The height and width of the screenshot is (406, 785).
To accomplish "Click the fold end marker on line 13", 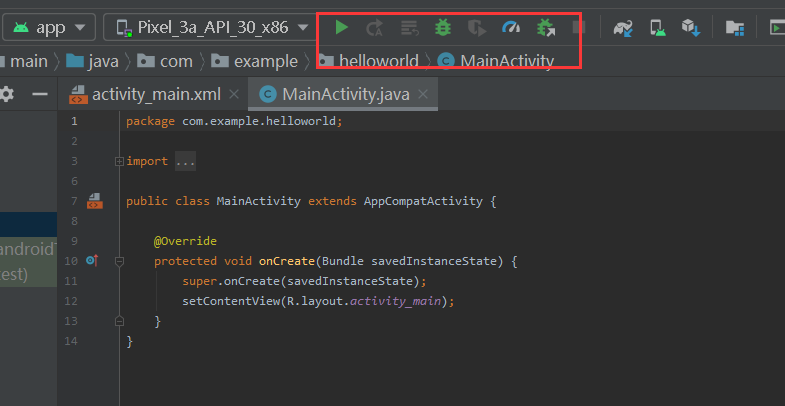I will [x=119, y=321].
